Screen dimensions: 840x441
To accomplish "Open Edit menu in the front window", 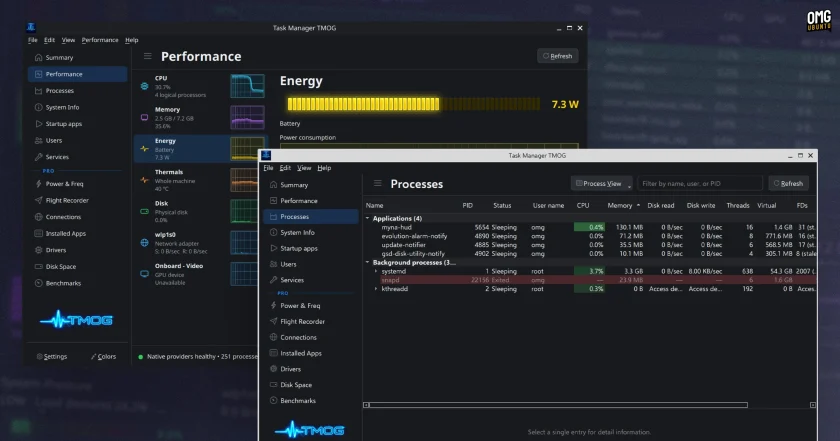I will click(285, 168).
